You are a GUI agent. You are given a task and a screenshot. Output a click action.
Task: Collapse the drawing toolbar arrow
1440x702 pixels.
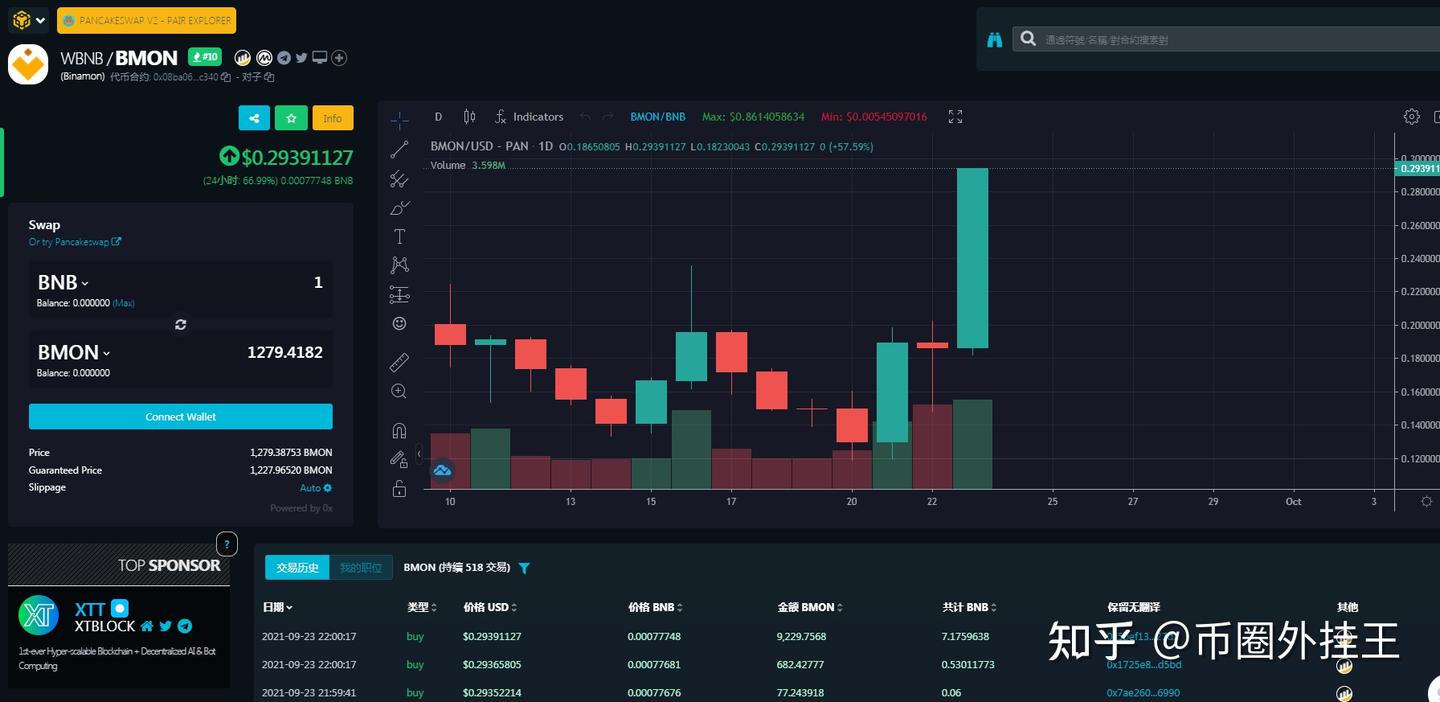click(x=419, y=454)
